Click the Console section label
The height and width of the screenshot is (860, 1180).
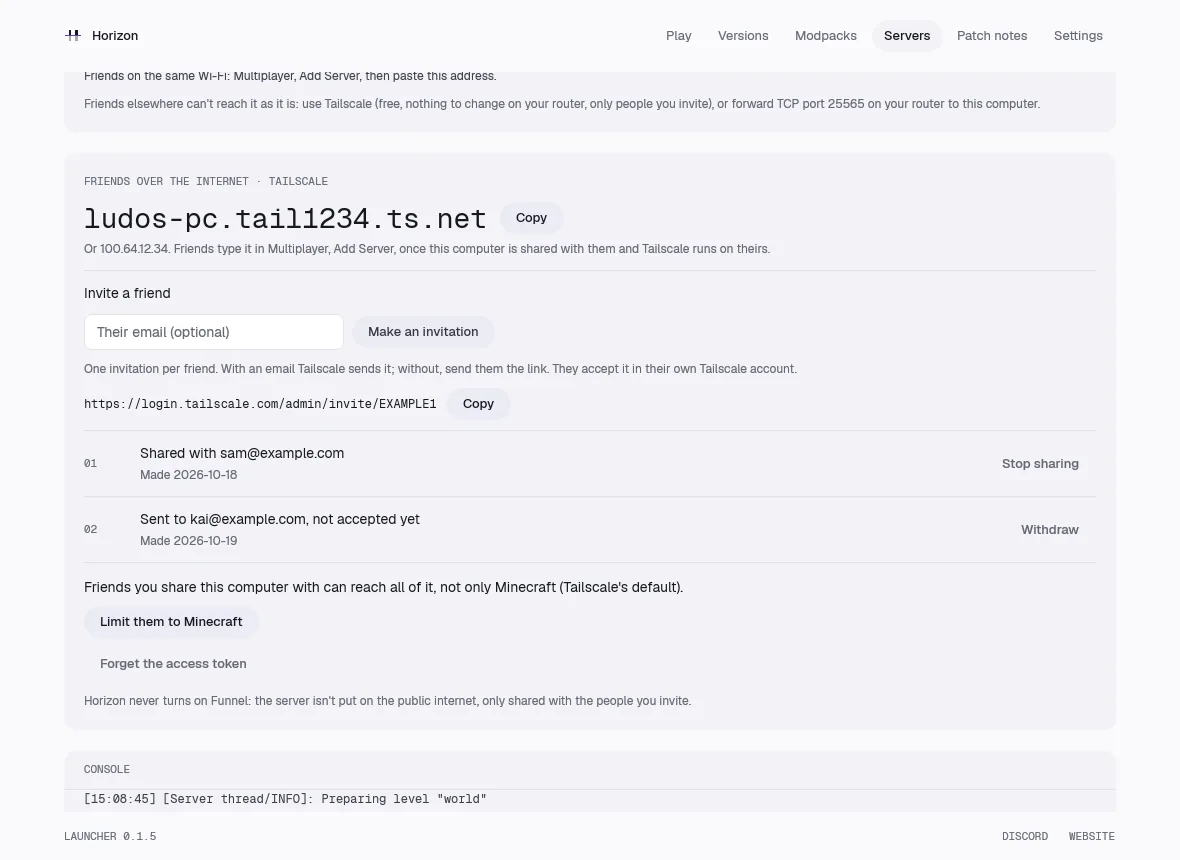click(107, 769)
